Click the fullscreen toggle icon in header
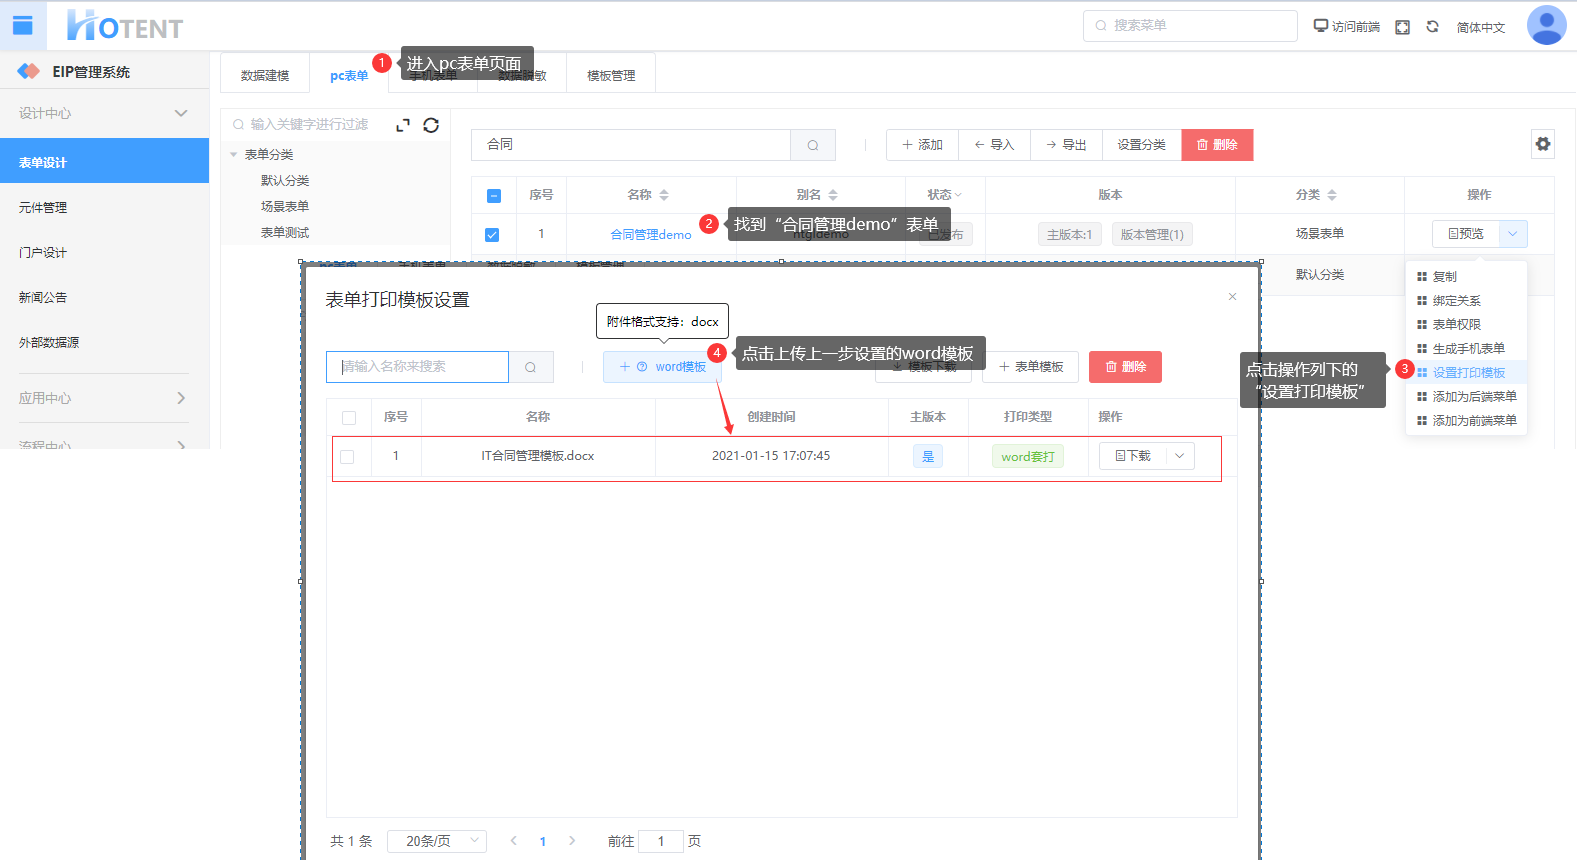1577x860 pixels. tap(1402, 27)
